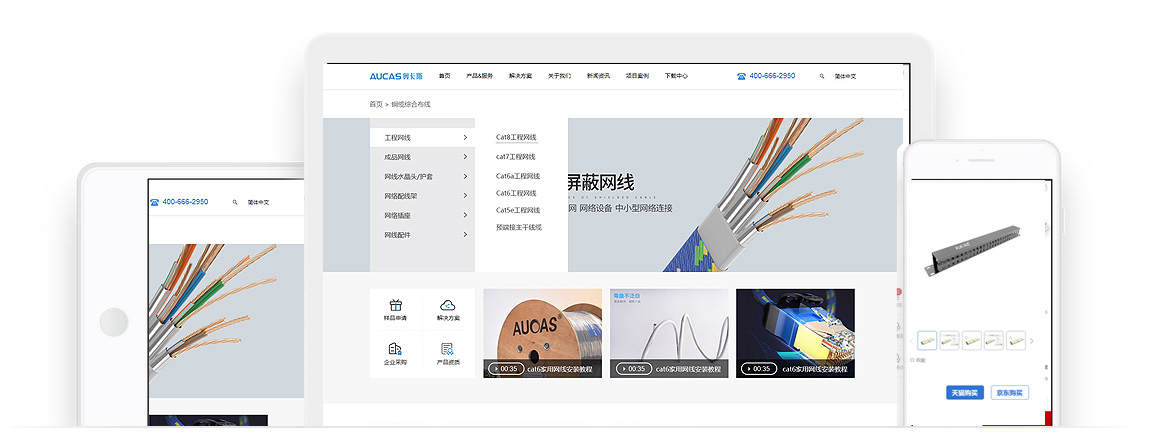The width and height of the screenshot is (1165, 433).
Task: Expand the 网络配线架 category chevron
Action: 465,196
